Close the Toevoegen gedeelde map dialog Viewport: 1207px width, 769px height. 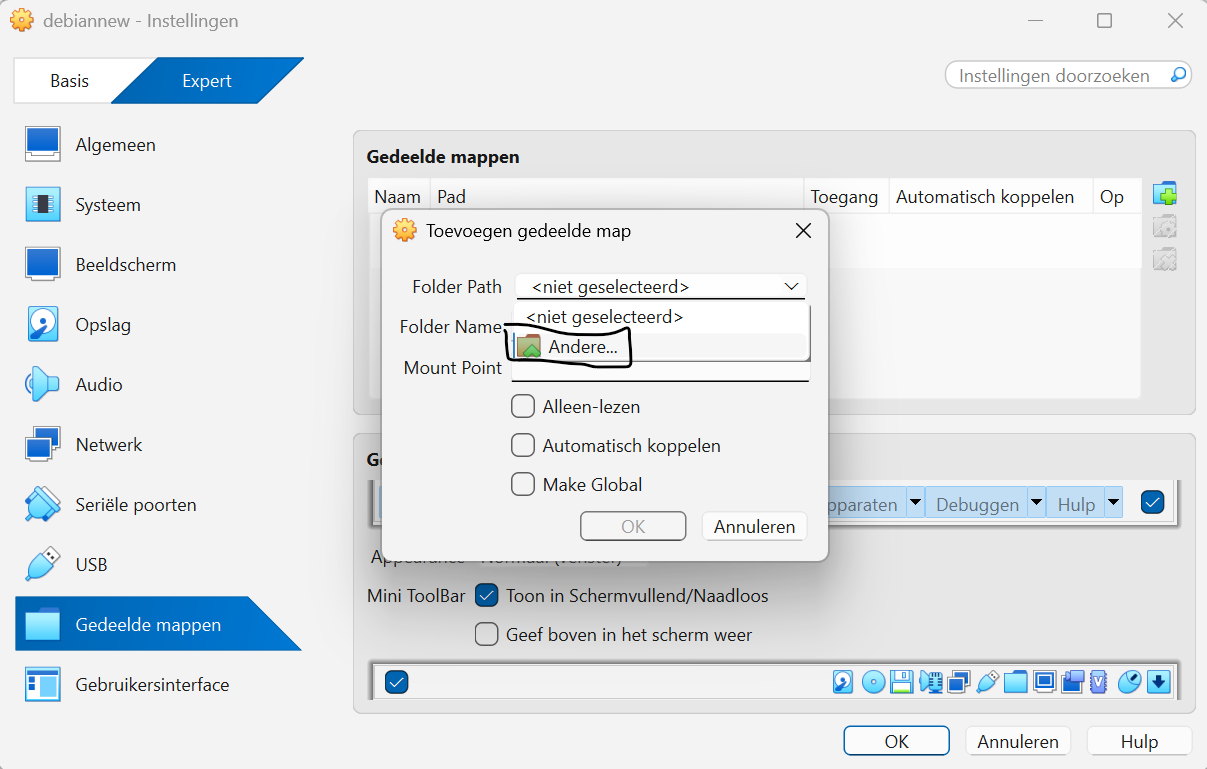click(802, 231)
